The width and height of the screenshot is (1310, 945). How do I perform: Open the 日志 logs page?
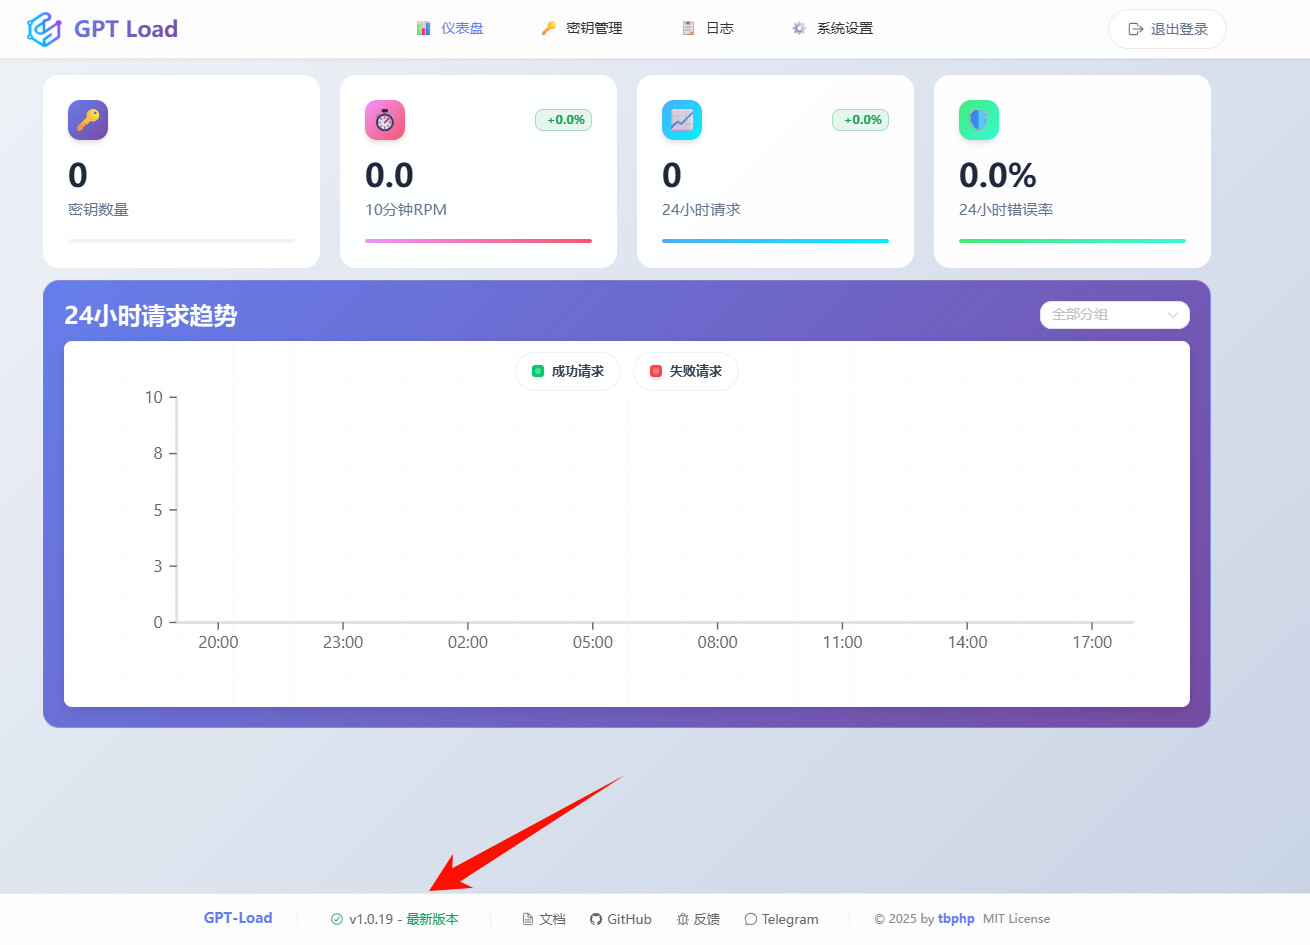click(x=708, y=29)
